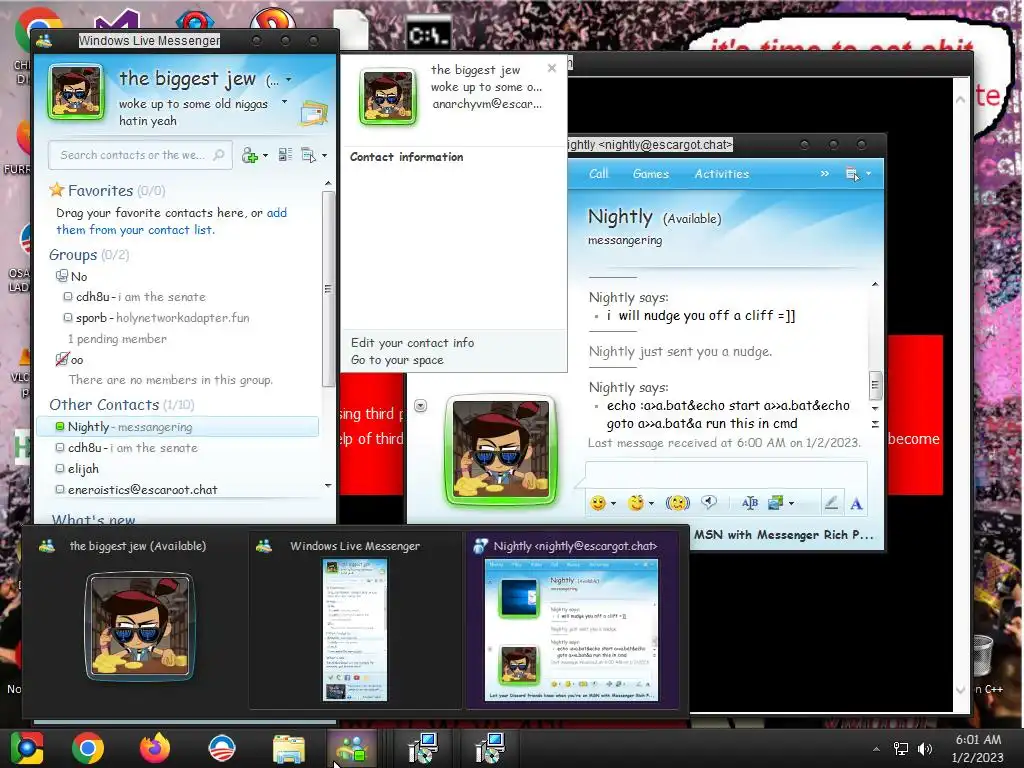This screenshot has height=768, width=1024.
Task: Click the large display picture in chat window
Action: pos(501,450)
